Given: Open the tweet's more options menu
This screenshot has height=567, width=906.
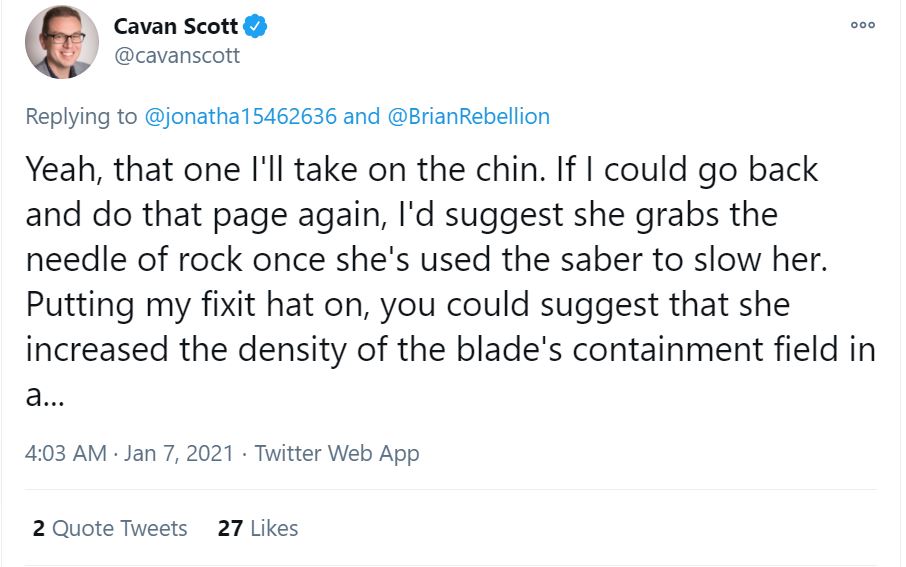Looking at the screenshot, I should (x=862, y=25).
